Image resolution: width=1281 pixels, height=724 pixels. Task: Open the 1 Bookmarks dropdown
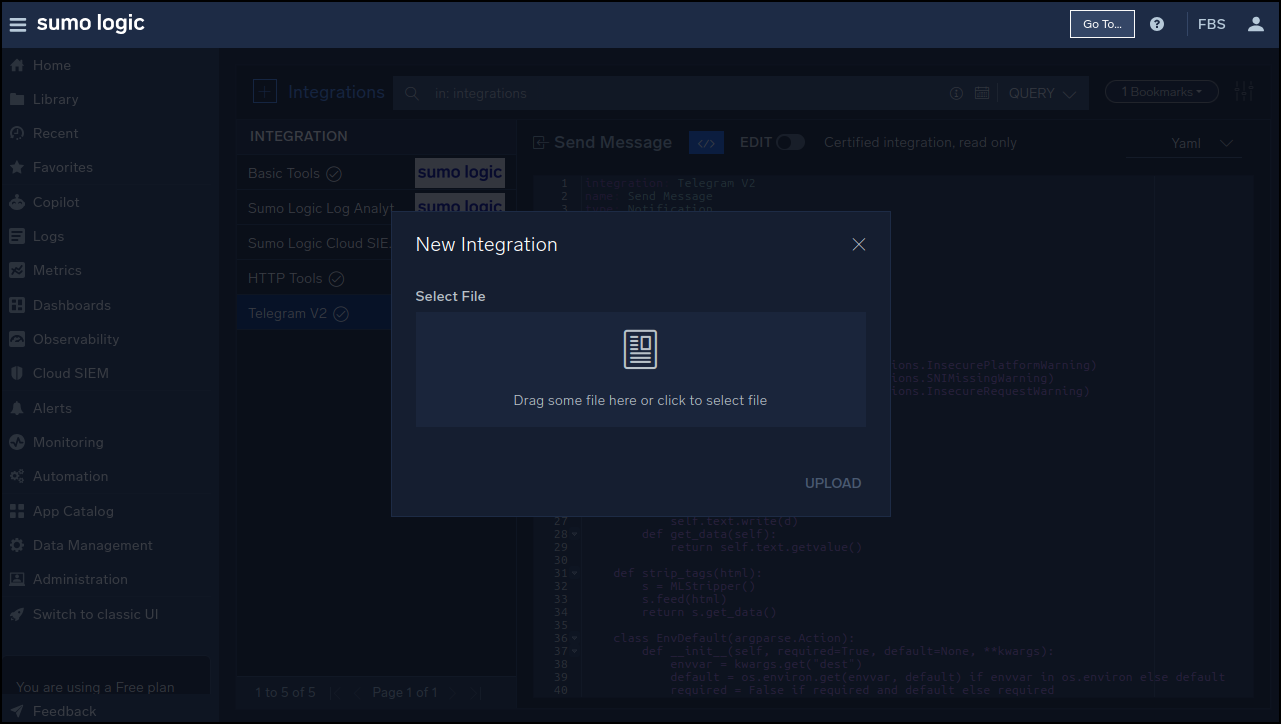point(1161,92)
